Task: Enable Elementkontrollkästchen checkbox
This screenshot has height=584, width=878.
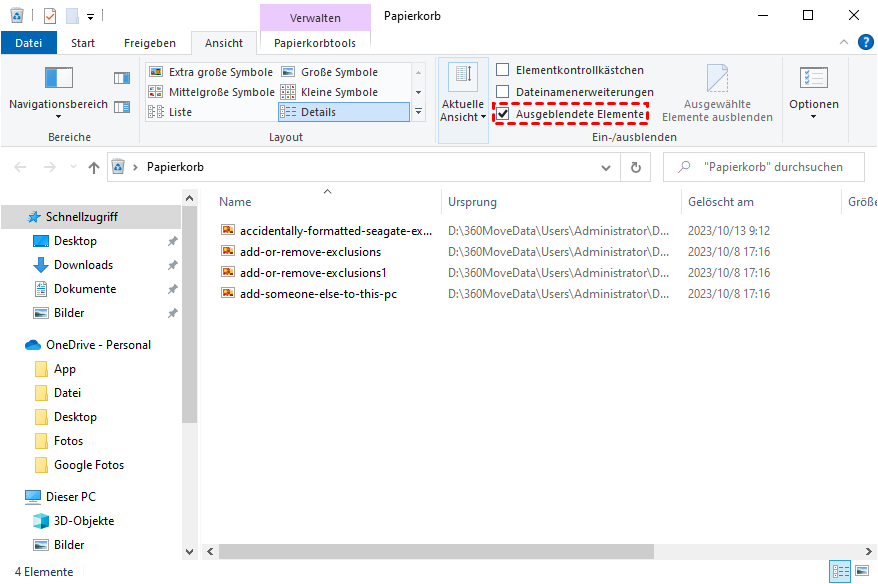Action: (503, 70)
